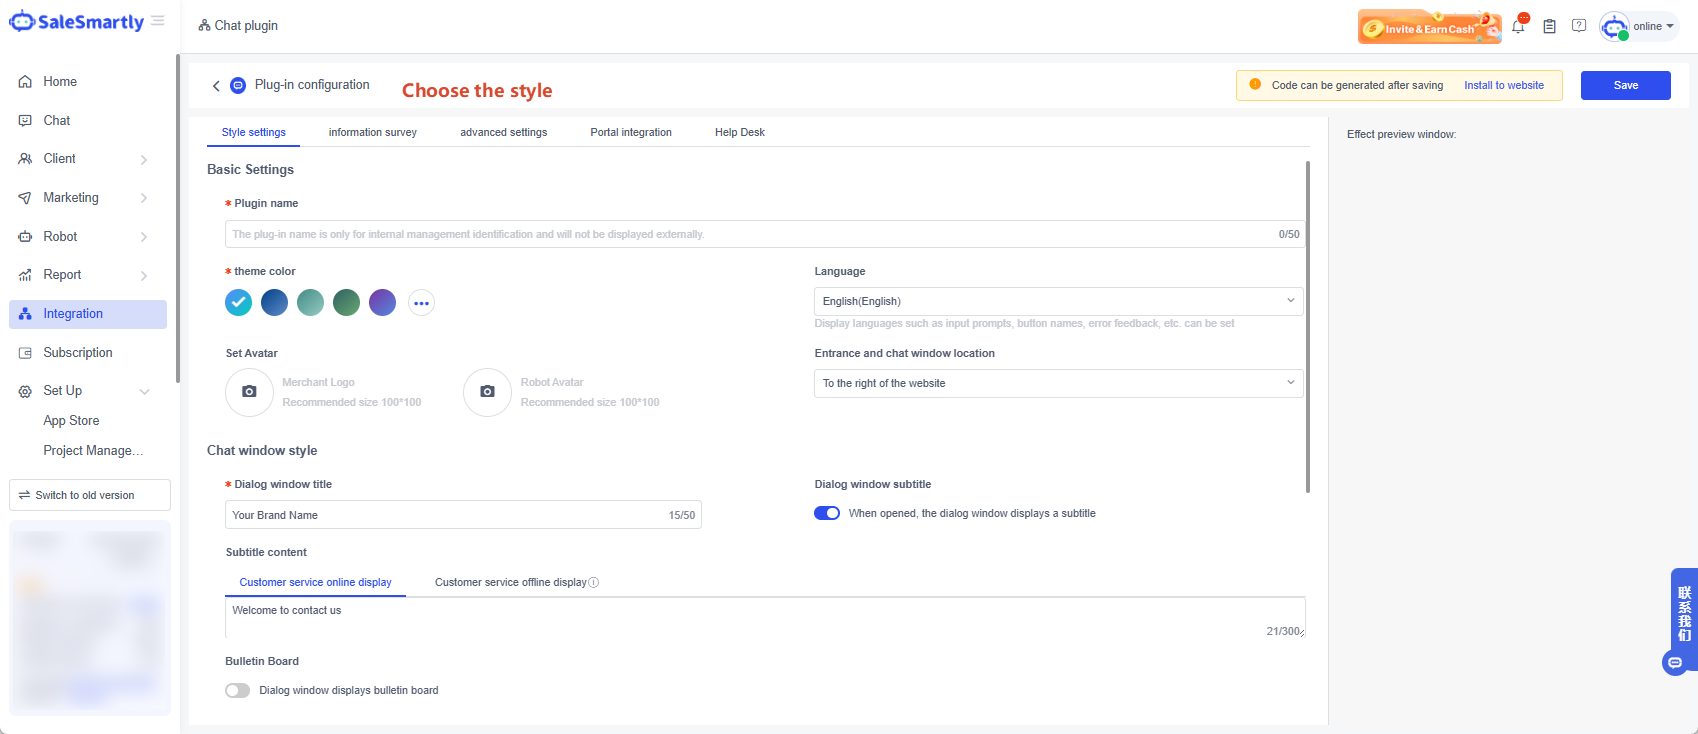Screen dimensions: 1698x734
Task: Click the SaleSmartly logo
Action: tap(77, 21)
